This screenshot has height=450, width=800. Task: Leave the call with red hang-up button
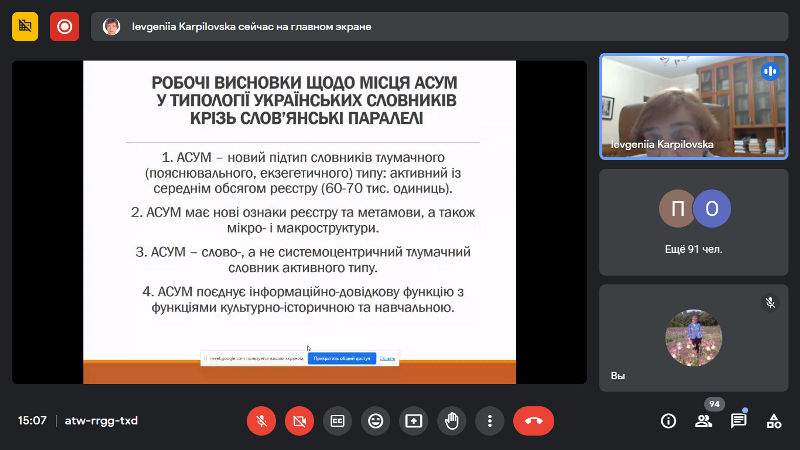(533, 421)
